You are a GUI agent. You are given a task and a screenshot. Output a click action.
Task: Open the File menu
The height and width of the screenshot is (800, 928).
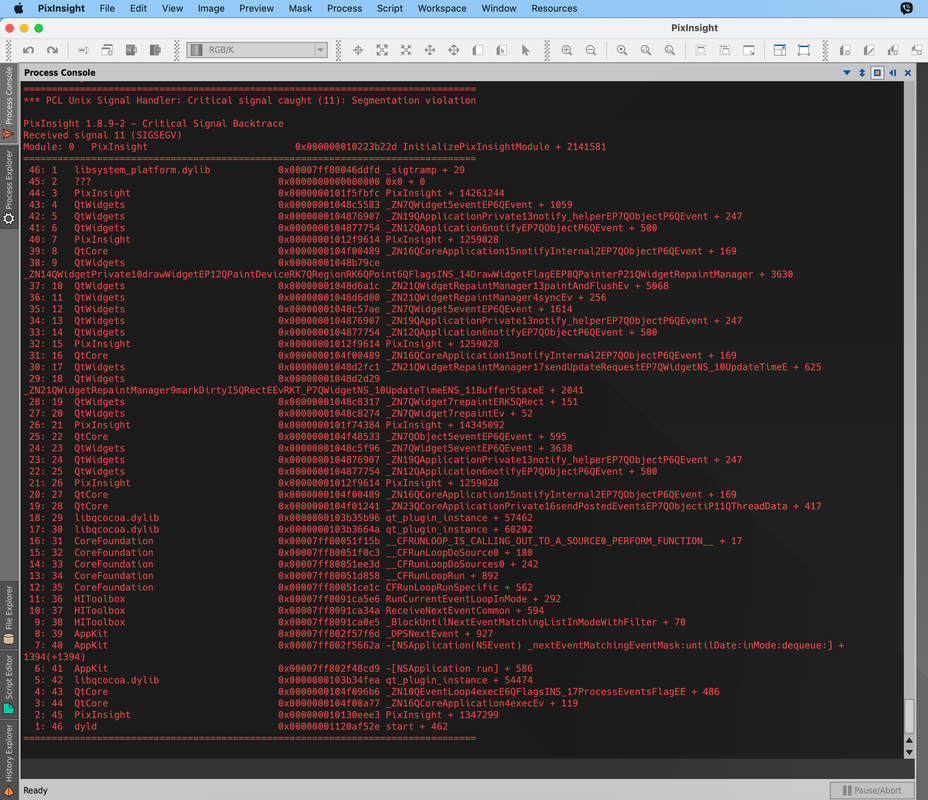tap(107, 8)
